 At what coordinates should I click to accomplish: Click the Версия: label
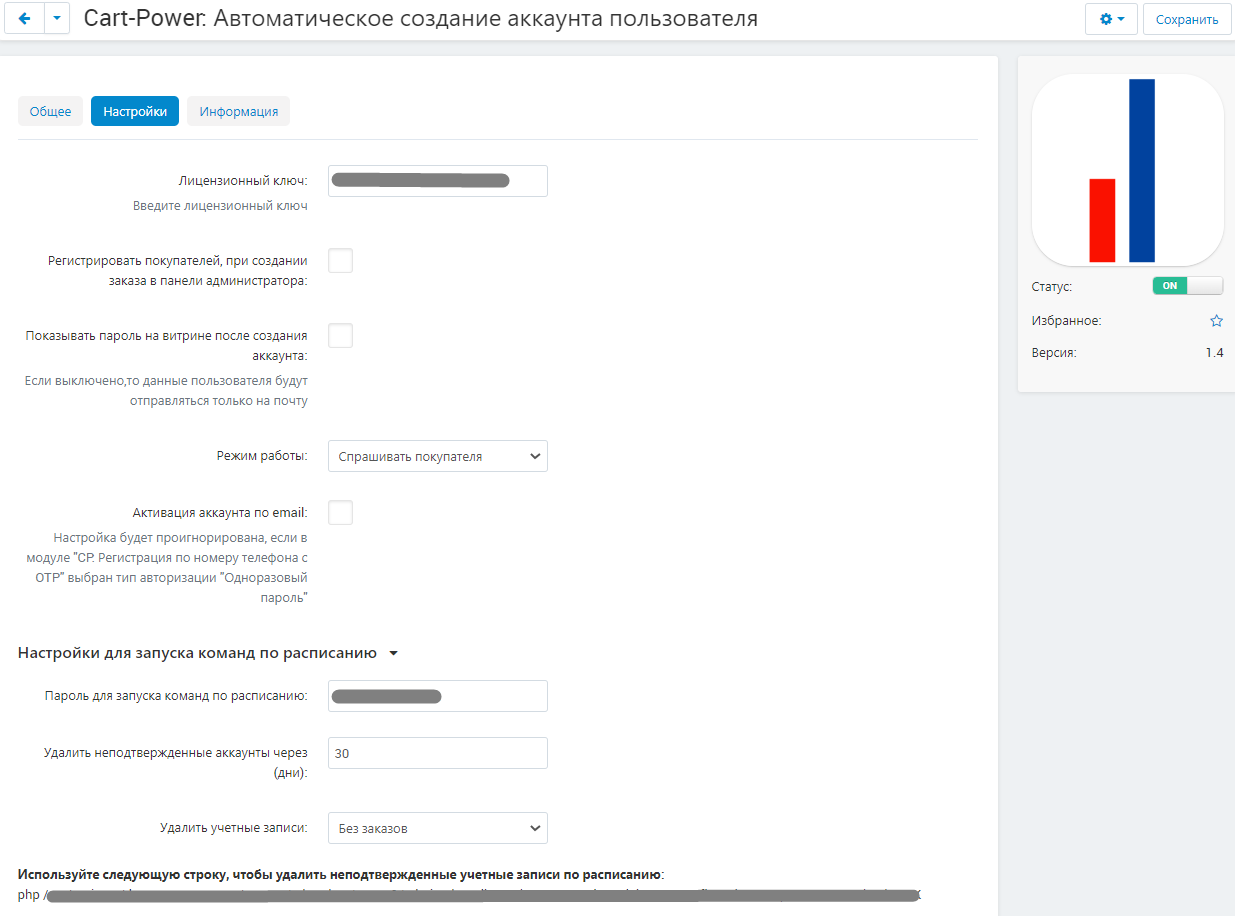(1054, 353)
